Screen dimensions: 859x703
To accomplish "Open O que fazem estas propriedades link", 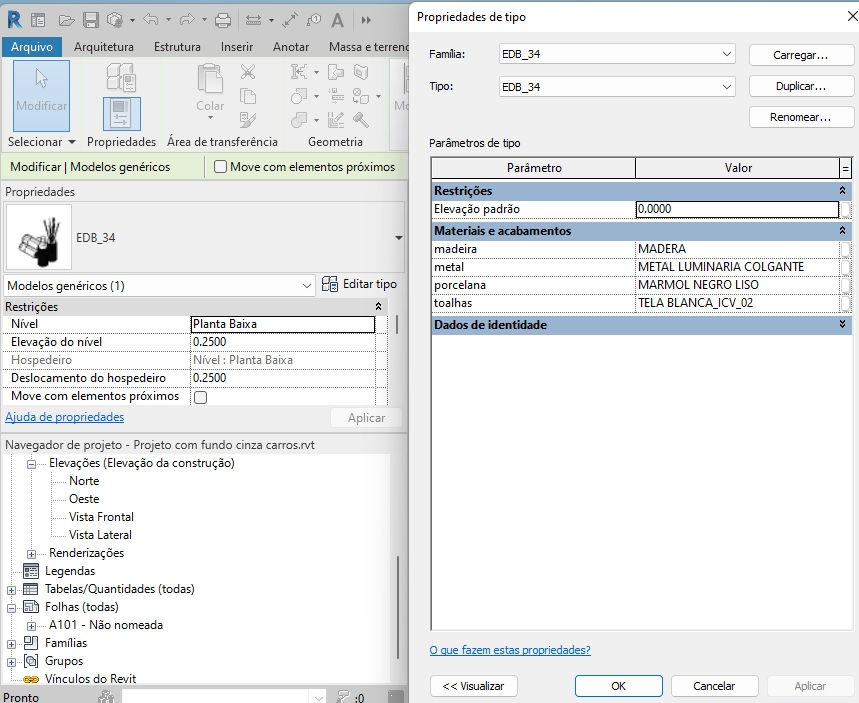I will (510, 650).
